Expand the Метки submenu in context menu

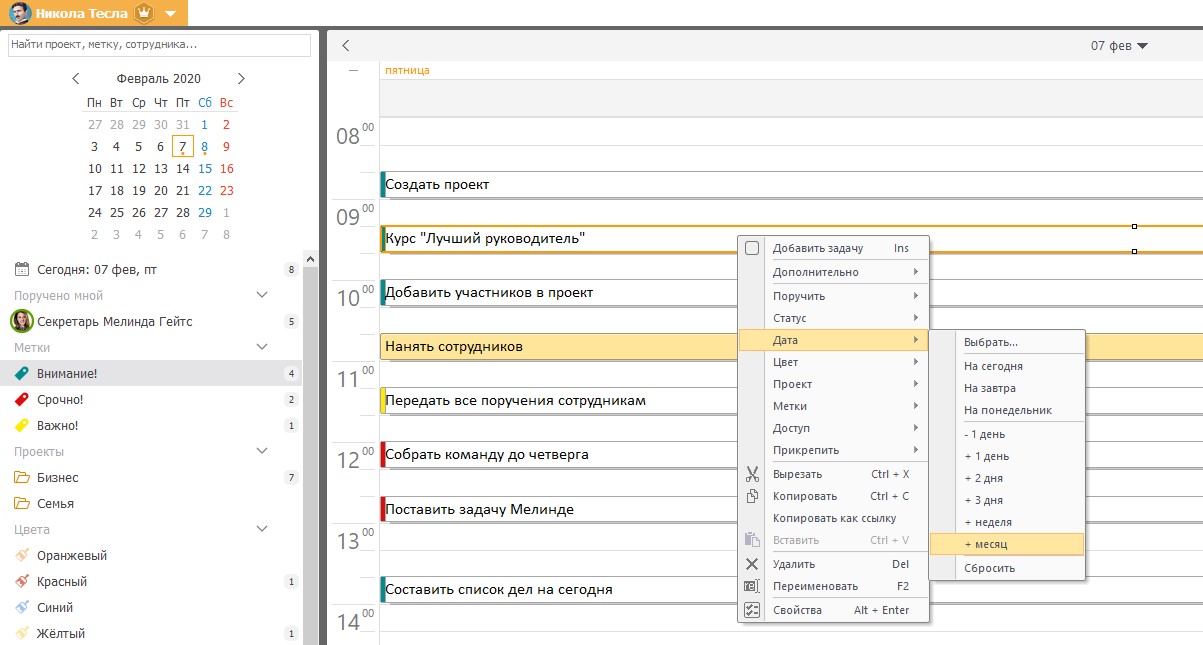834,406
